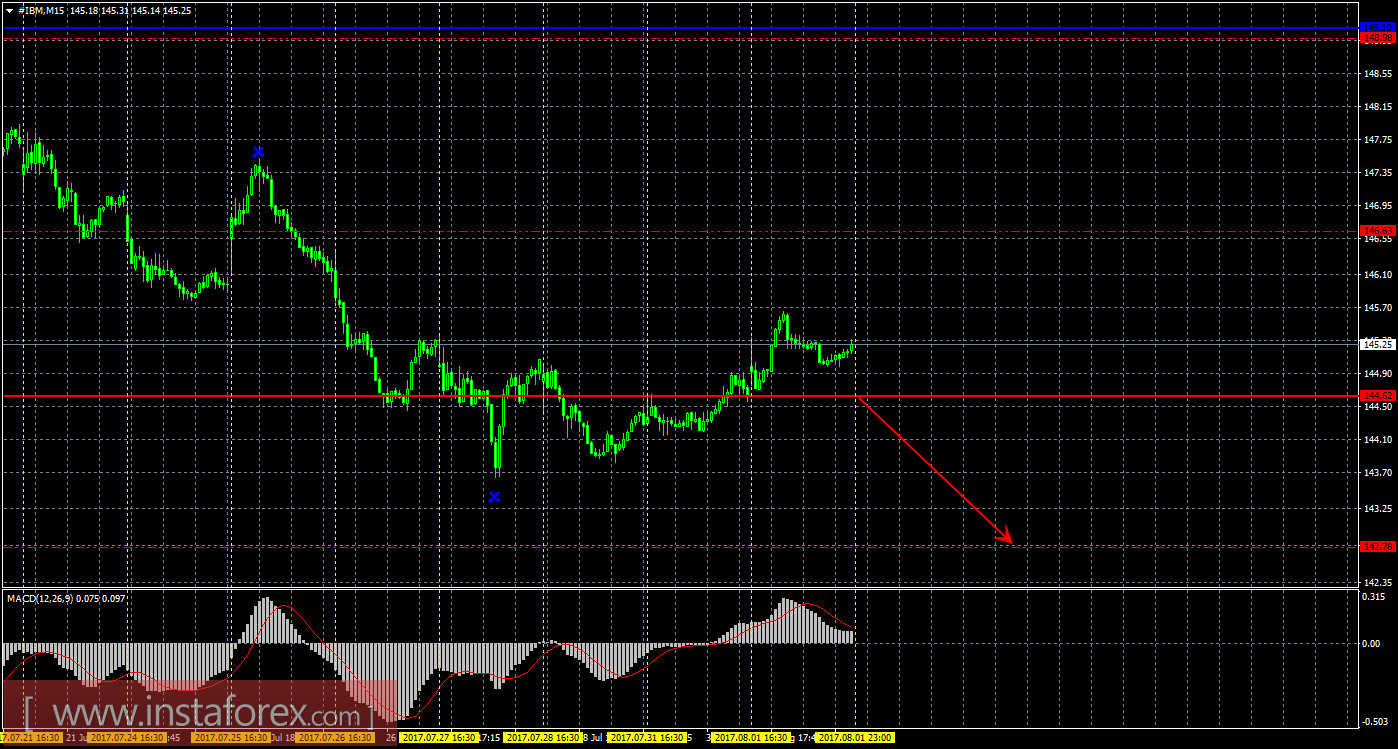Click the 143.70 price scale value
The image size is (1398, 749).
coord(1378,473)
